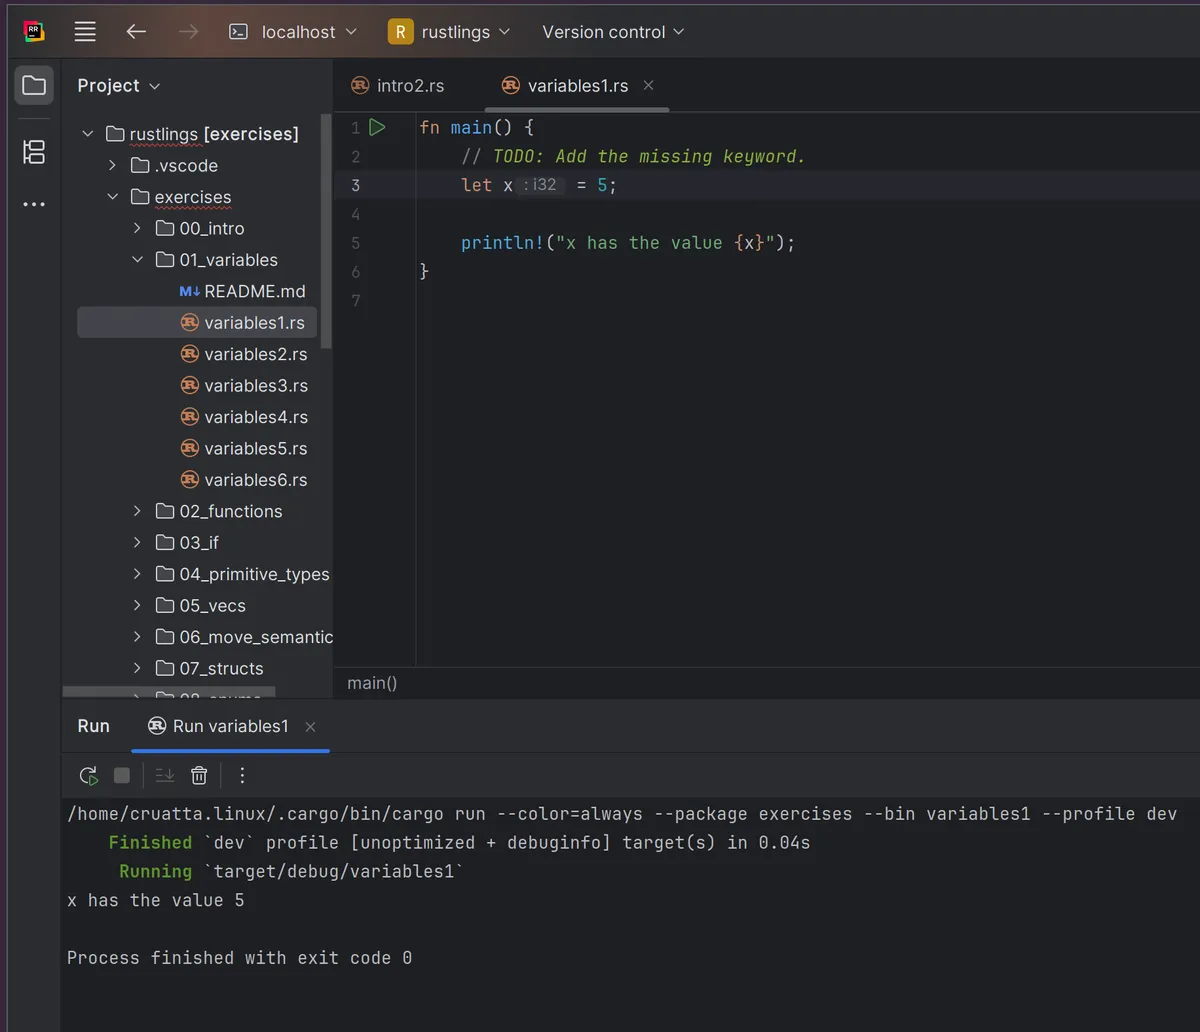Rerun variables1 with the rerun icon

click(x=89, y=775)
